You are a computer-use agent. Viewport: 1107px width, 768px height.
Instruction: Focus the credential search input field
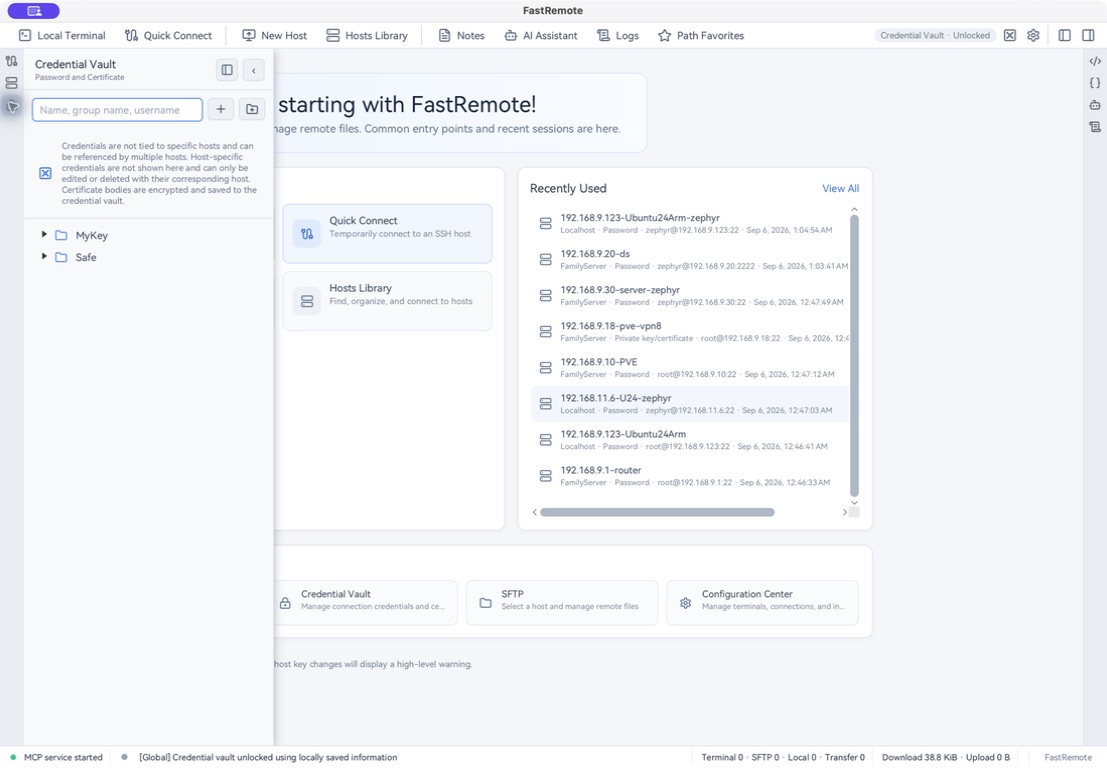tap(117, 109)
